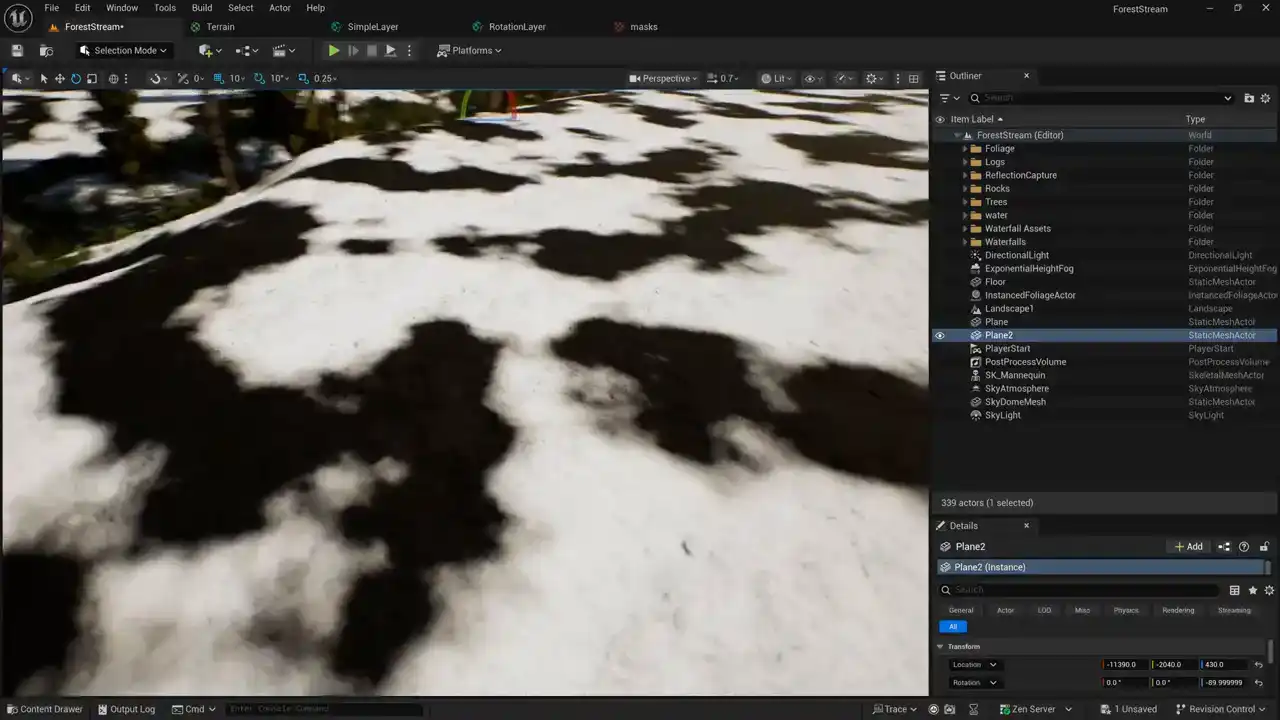Screen dimensions: 1280x720
Task: Open the Selection Mode dropdown
Action: (123, 51)
